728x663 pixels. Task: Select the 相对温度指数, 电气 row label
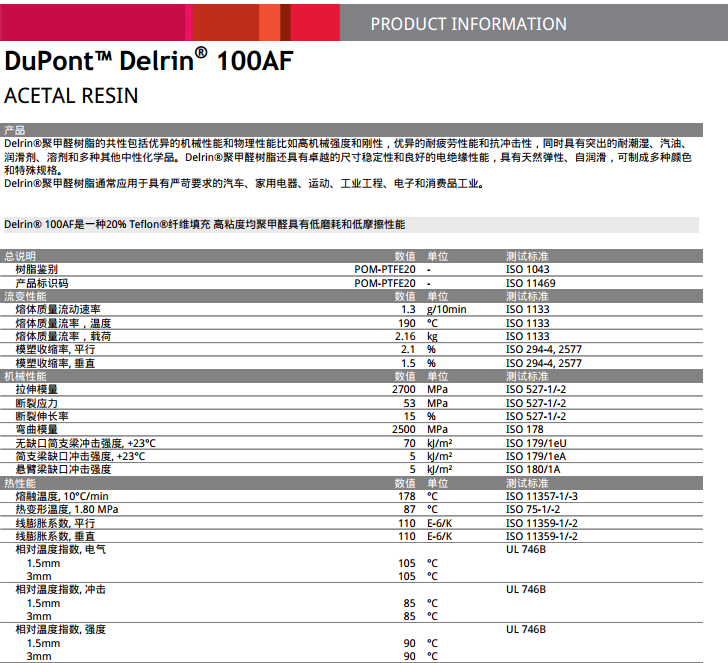(x=60, y=549)
